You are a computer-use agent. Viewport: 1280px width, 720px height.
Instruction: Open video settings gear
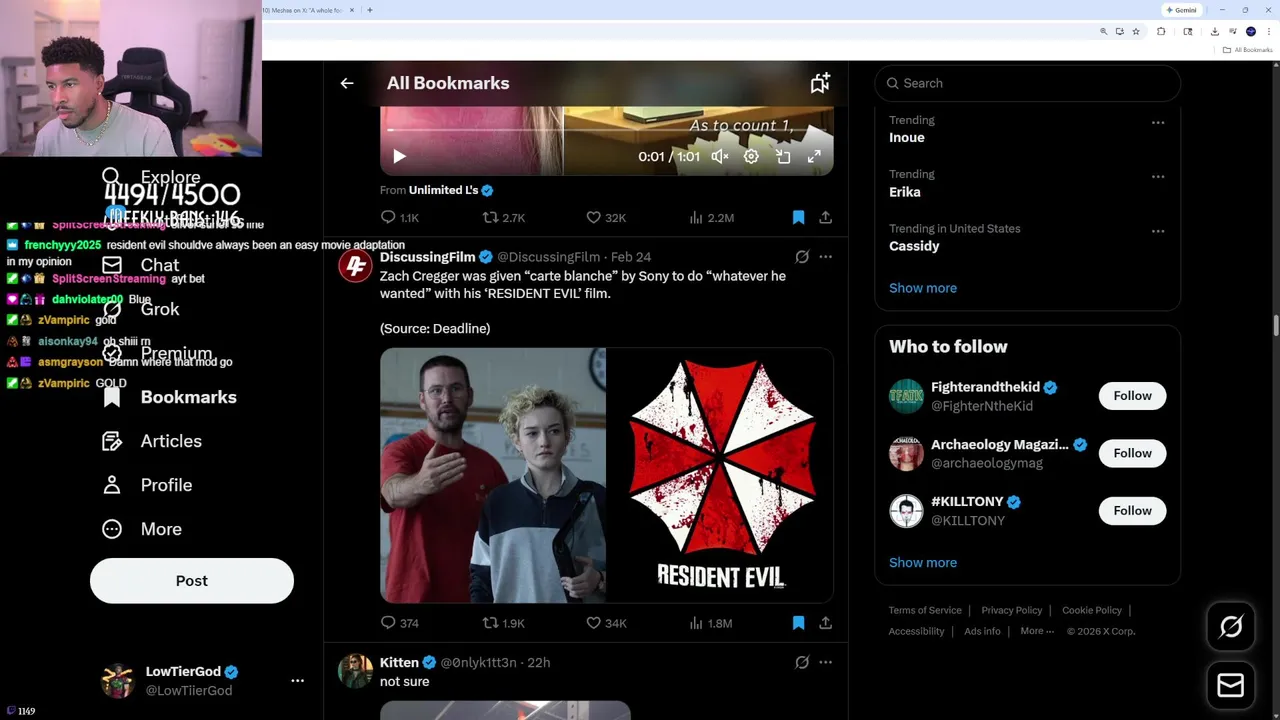point(751,156)
